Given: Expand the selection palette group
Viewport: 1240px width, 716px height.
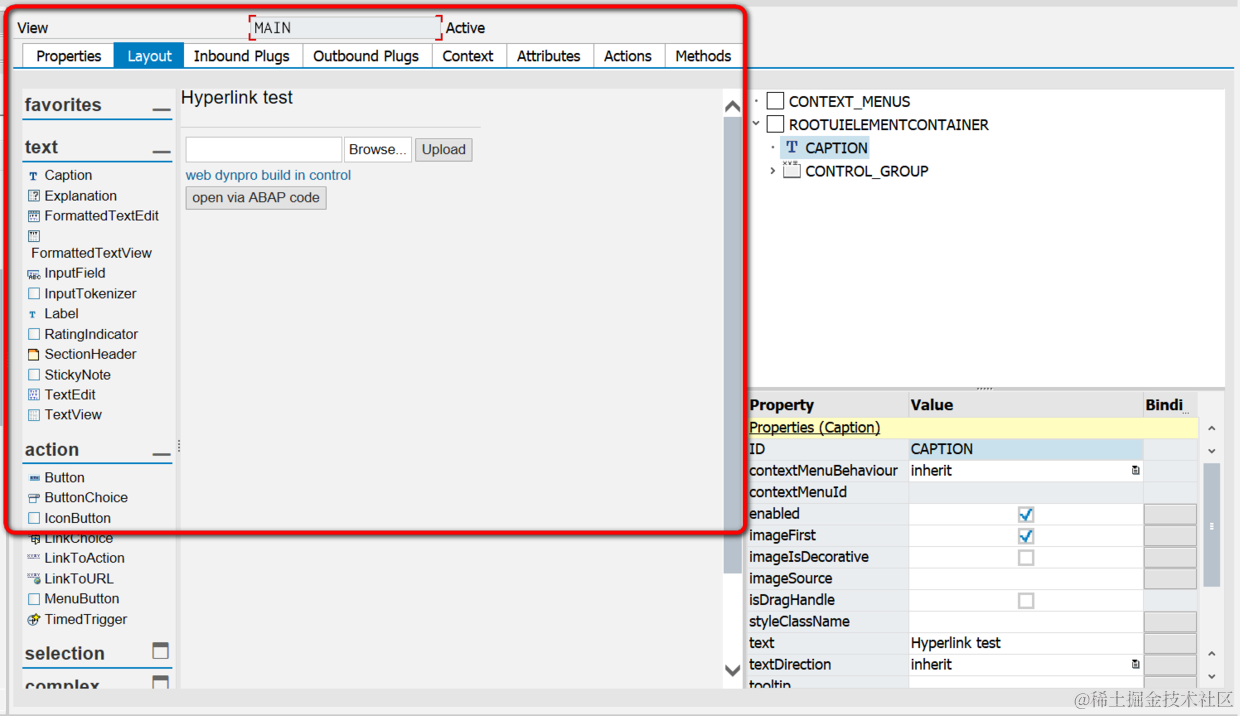Looking at the screenshot, I should click(160, 651).
